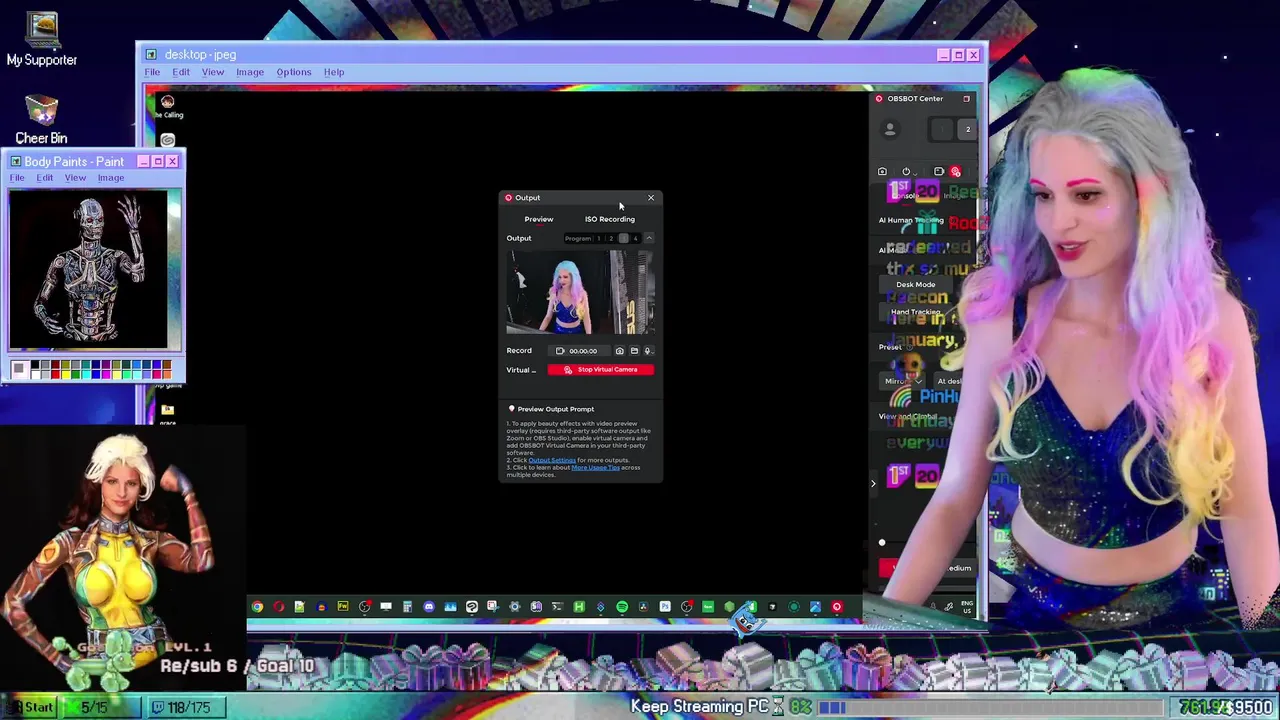This screenshot has width=1280, height=720.
Task: Open the Mirror dropdown in OBSBOT Center
Action: tap(903, 381)
